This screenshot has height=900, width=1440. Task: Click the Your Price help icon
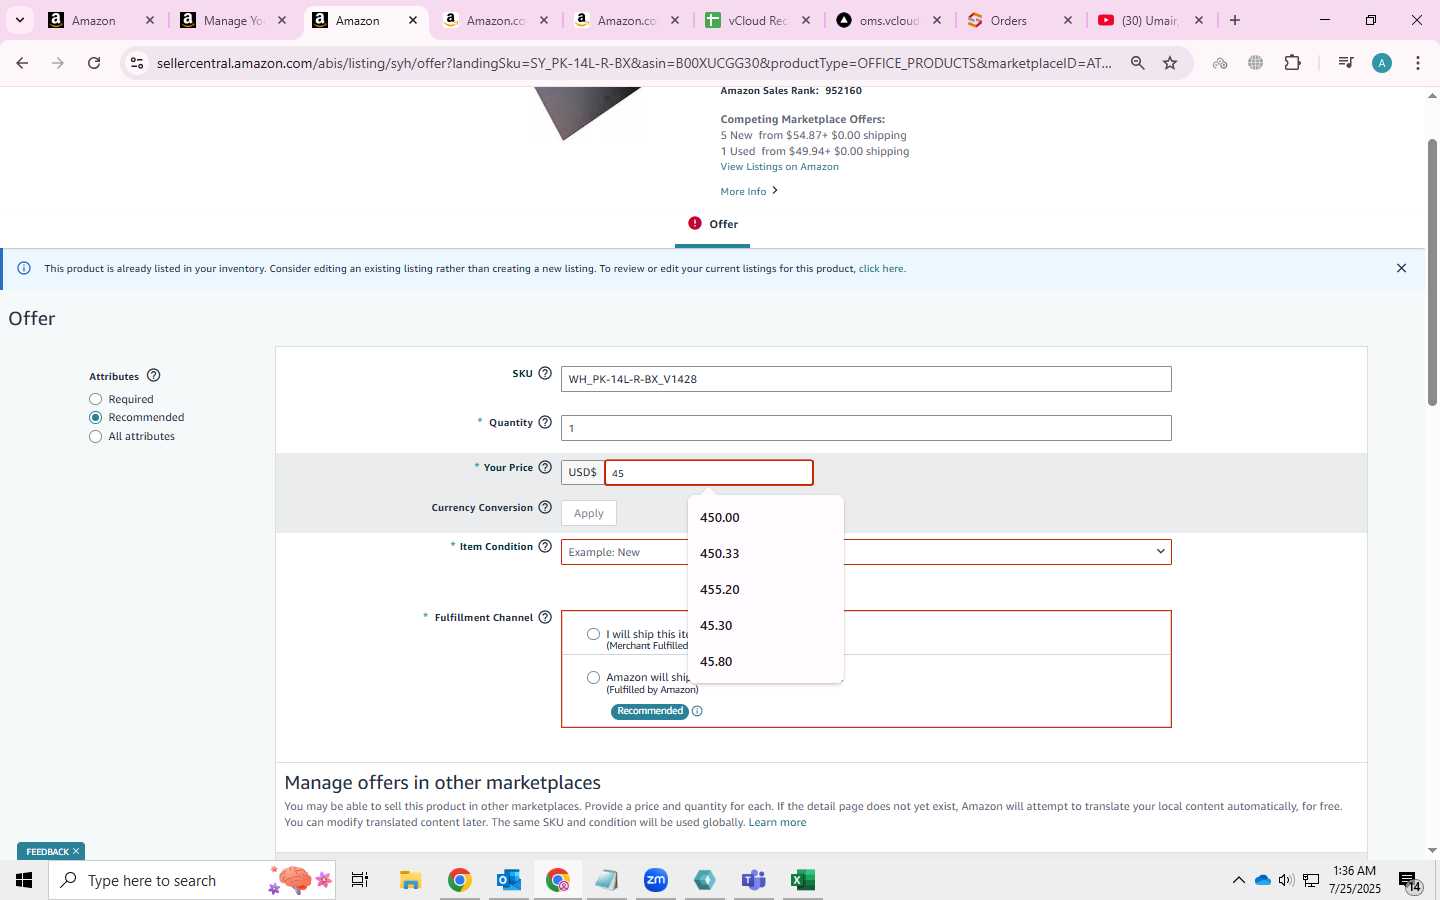tap(545, 467)
